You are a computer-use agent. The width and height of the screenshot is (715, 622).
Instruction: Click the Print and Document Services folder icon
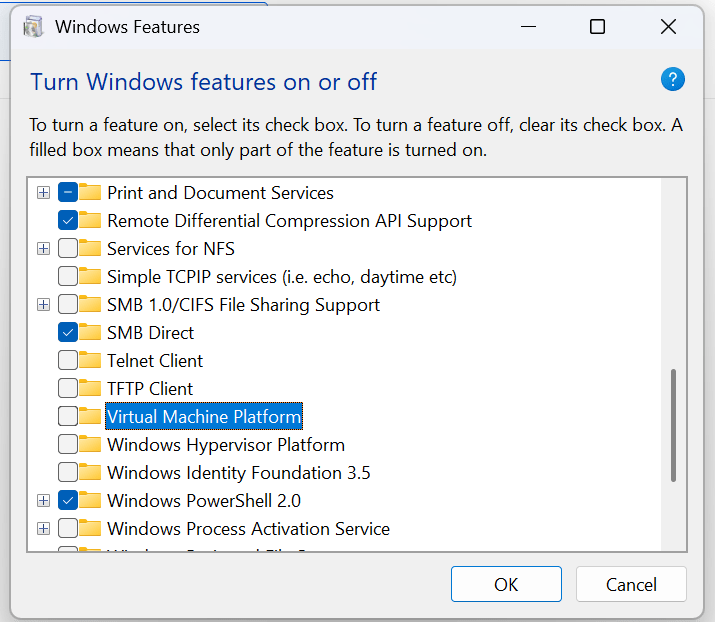(90, 192)
